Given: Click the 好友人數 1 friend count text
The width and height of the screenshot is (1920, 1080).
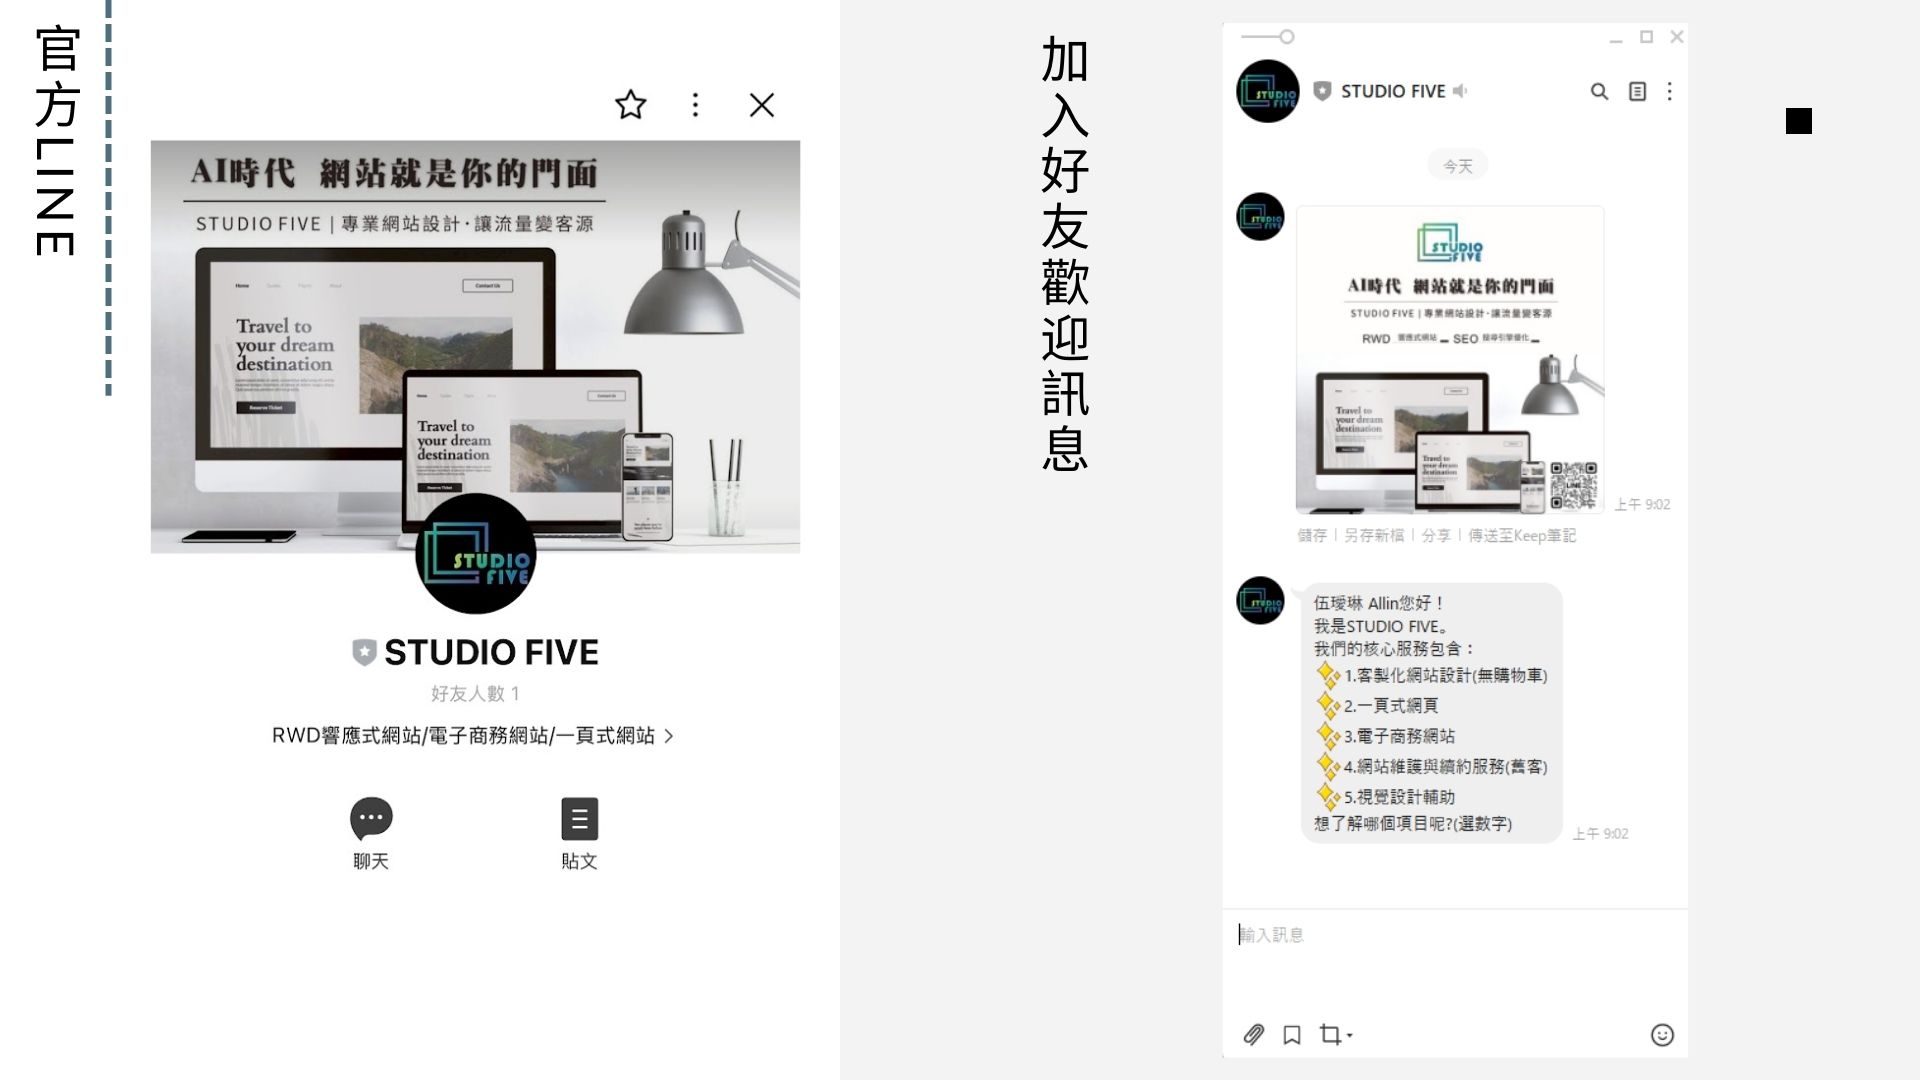Looking at the screenshot, I should (475, 693).
